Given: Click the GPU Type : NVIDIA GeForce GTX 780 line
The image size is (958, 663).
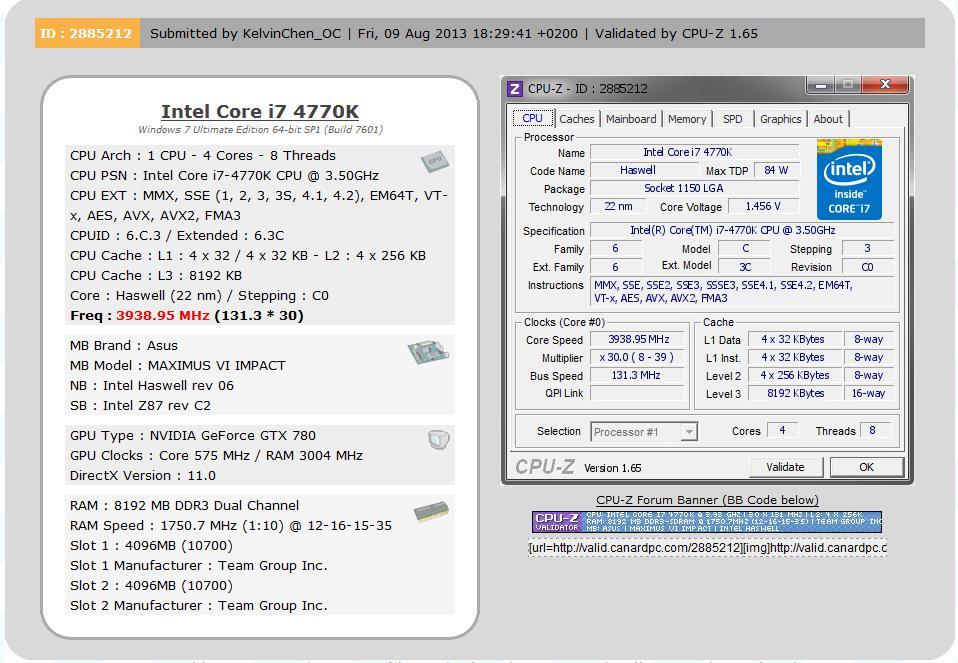Looking at the screenshot, I should click(x=193, y=436).
